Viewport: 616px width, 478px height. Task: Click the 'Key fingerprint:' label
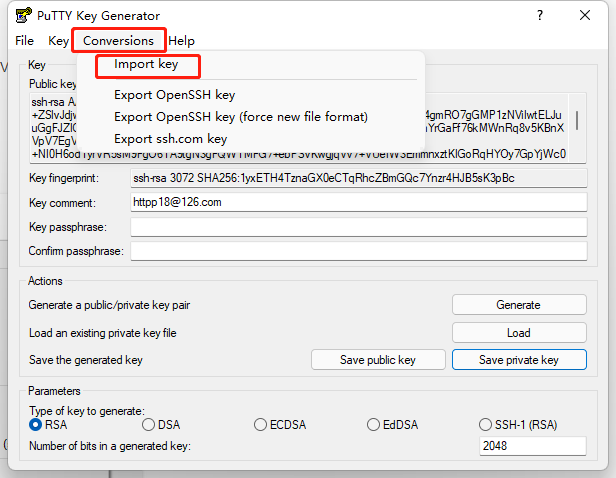[x=64, y=178]
